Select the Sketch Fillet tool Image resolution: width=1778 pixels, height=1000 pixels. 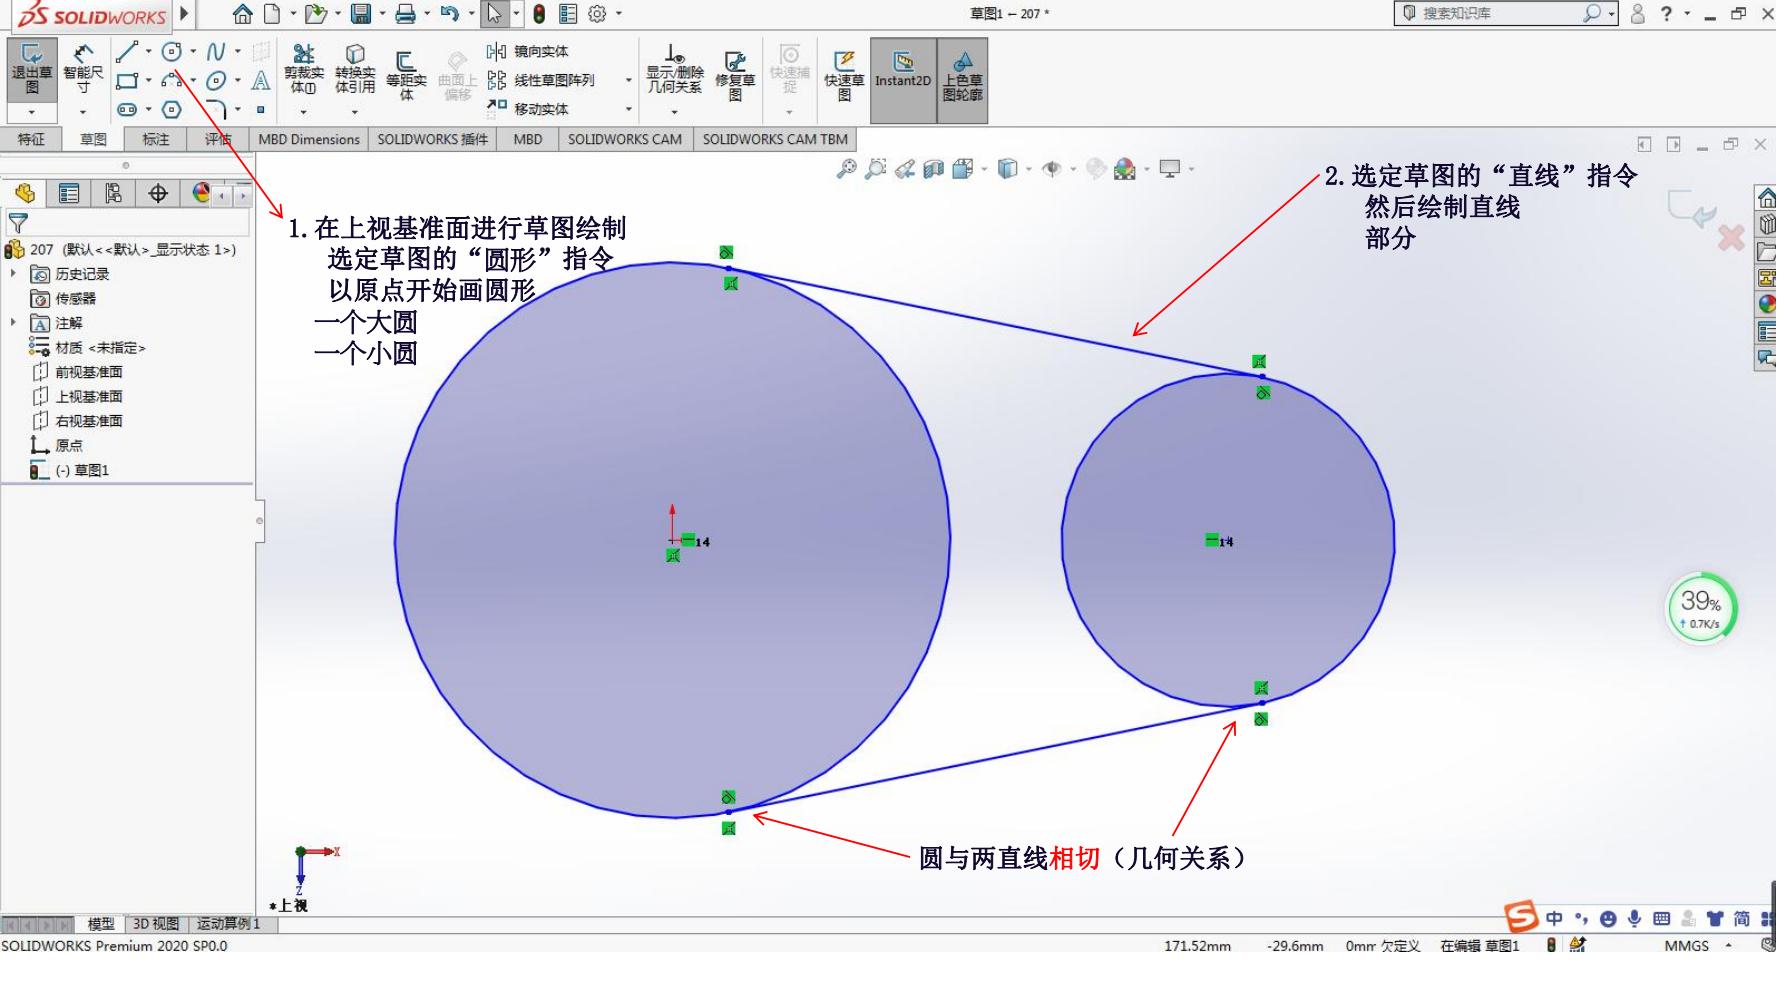coord(217,109)
